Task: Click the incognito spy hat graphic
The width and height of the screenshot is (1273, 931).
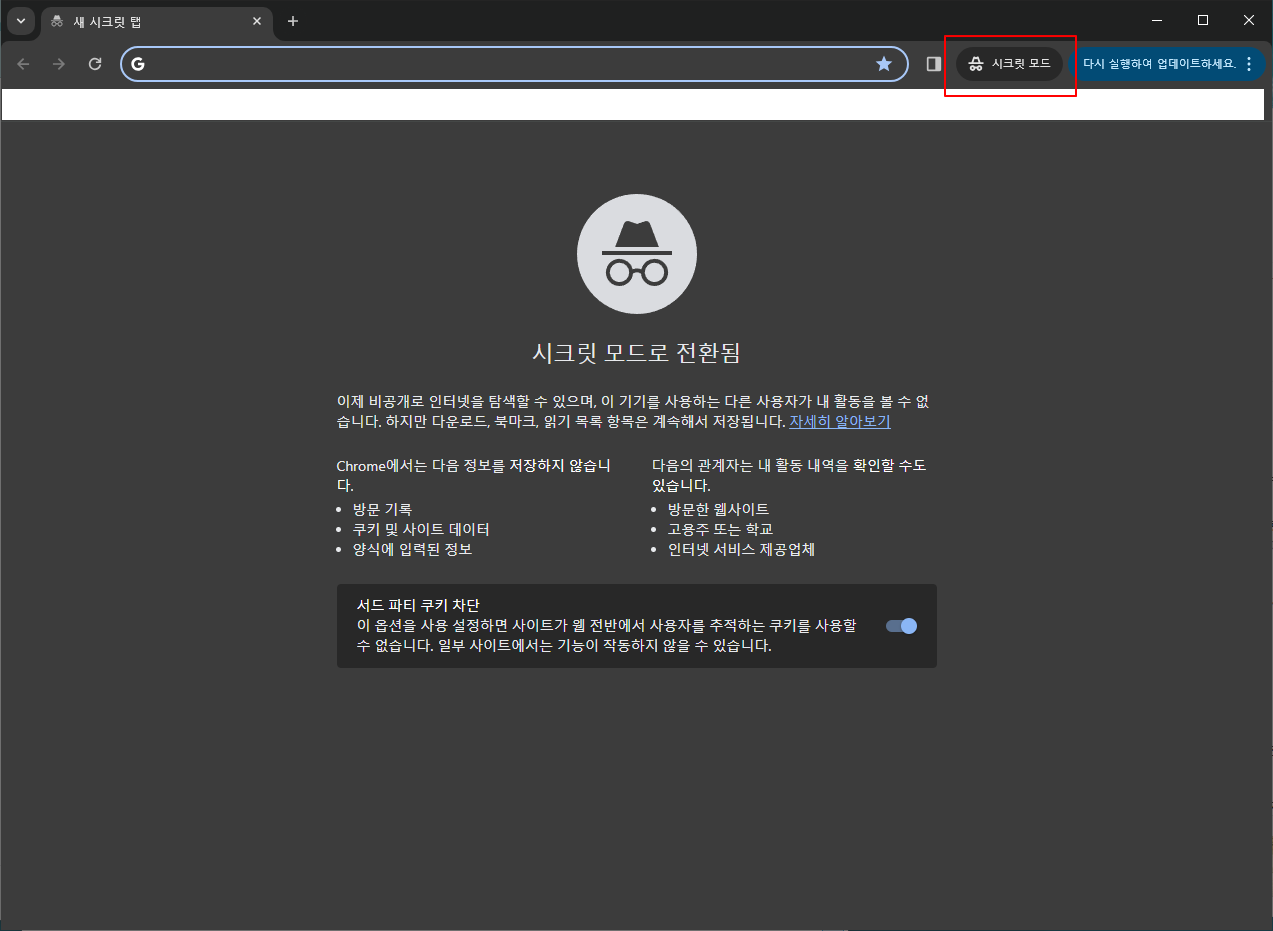Action: point(637,254)
